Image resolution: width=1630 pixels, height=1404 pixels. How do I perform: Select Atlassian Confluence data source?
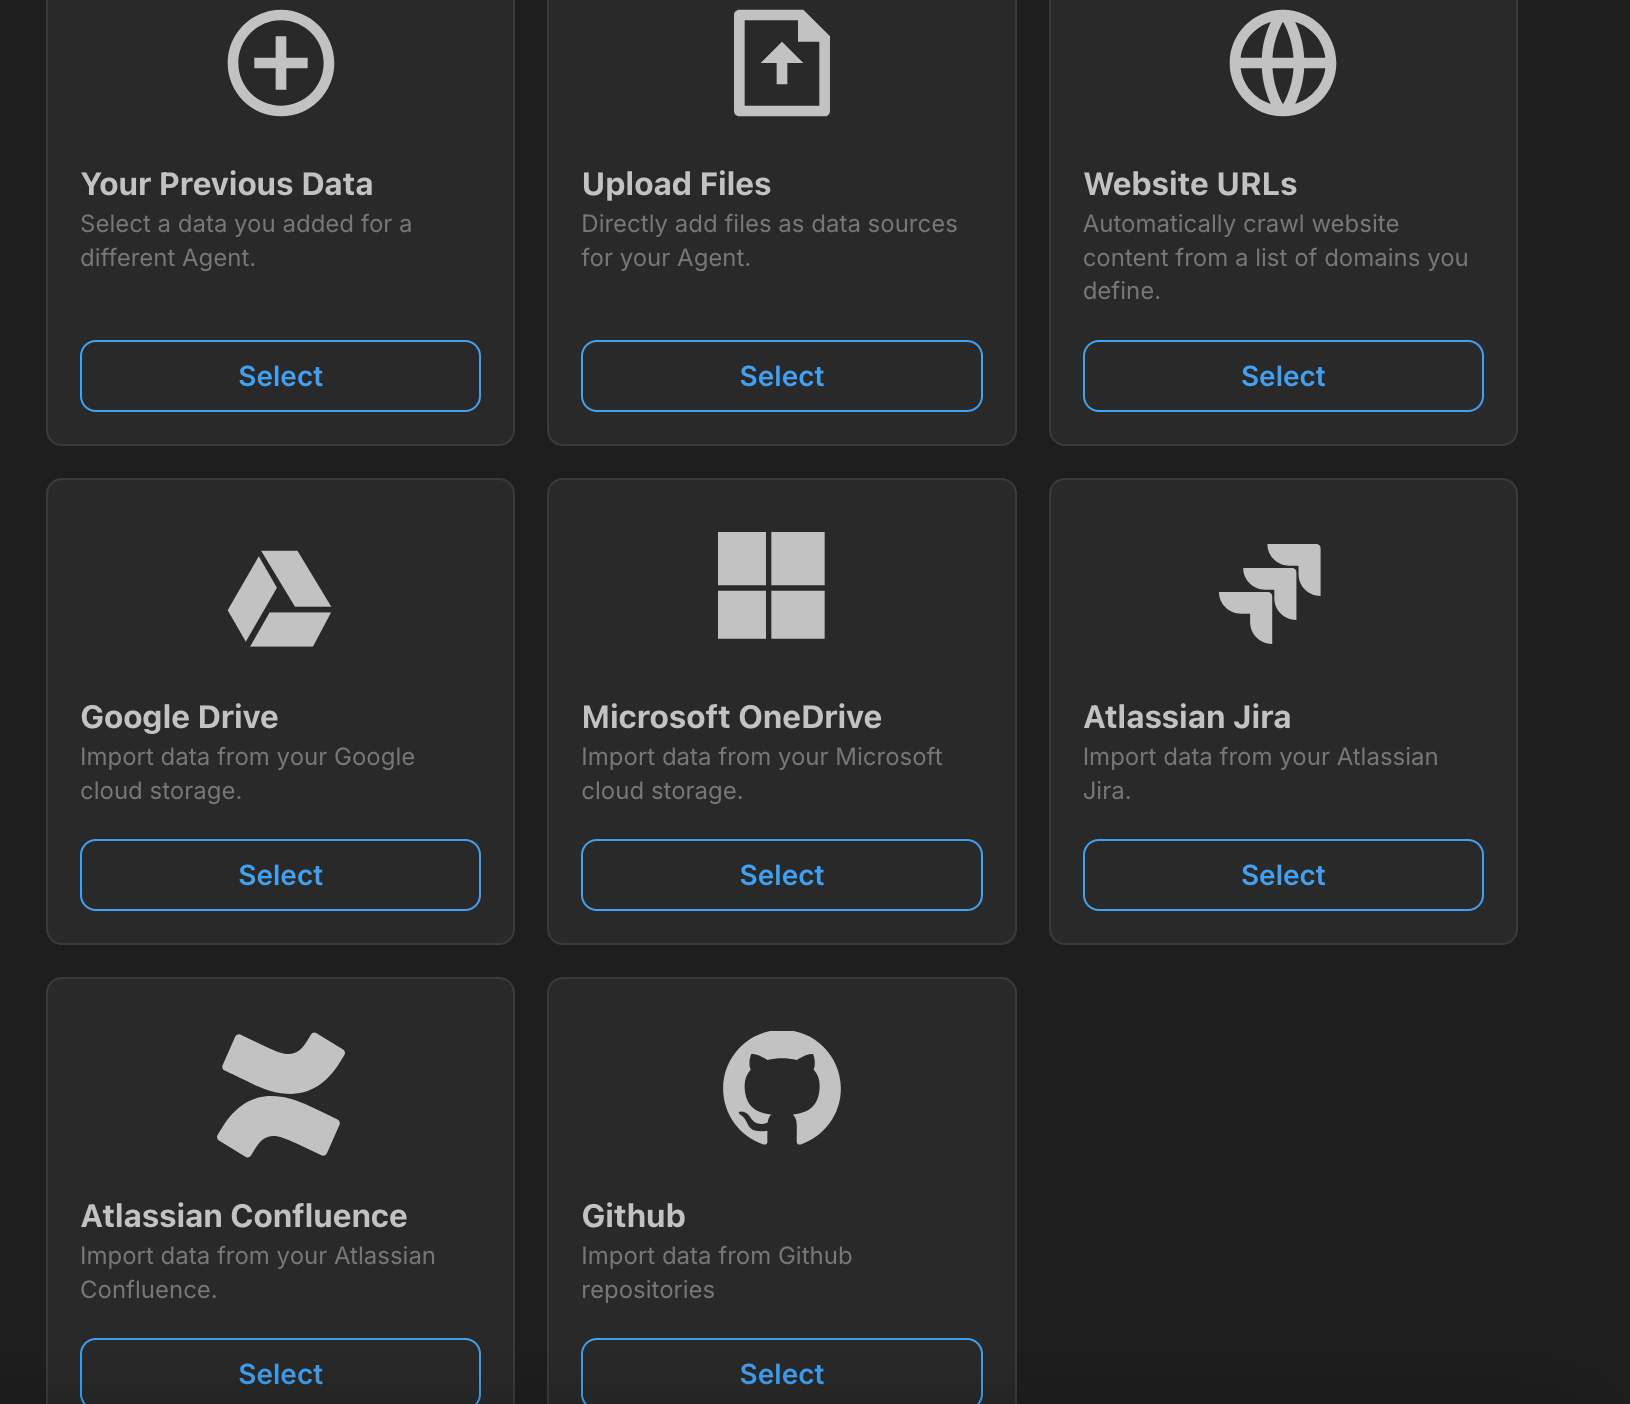[280, 1371]
